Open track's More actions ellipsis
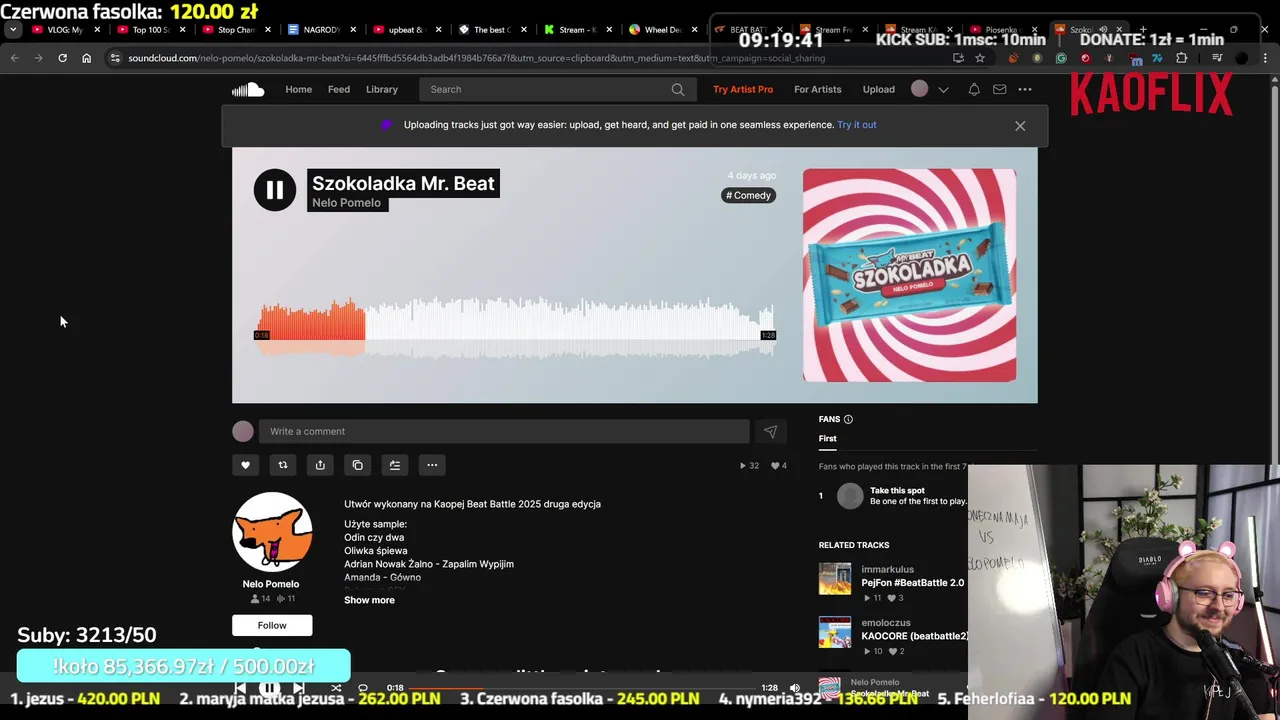Screen dimensions: 1280x720 432,465
